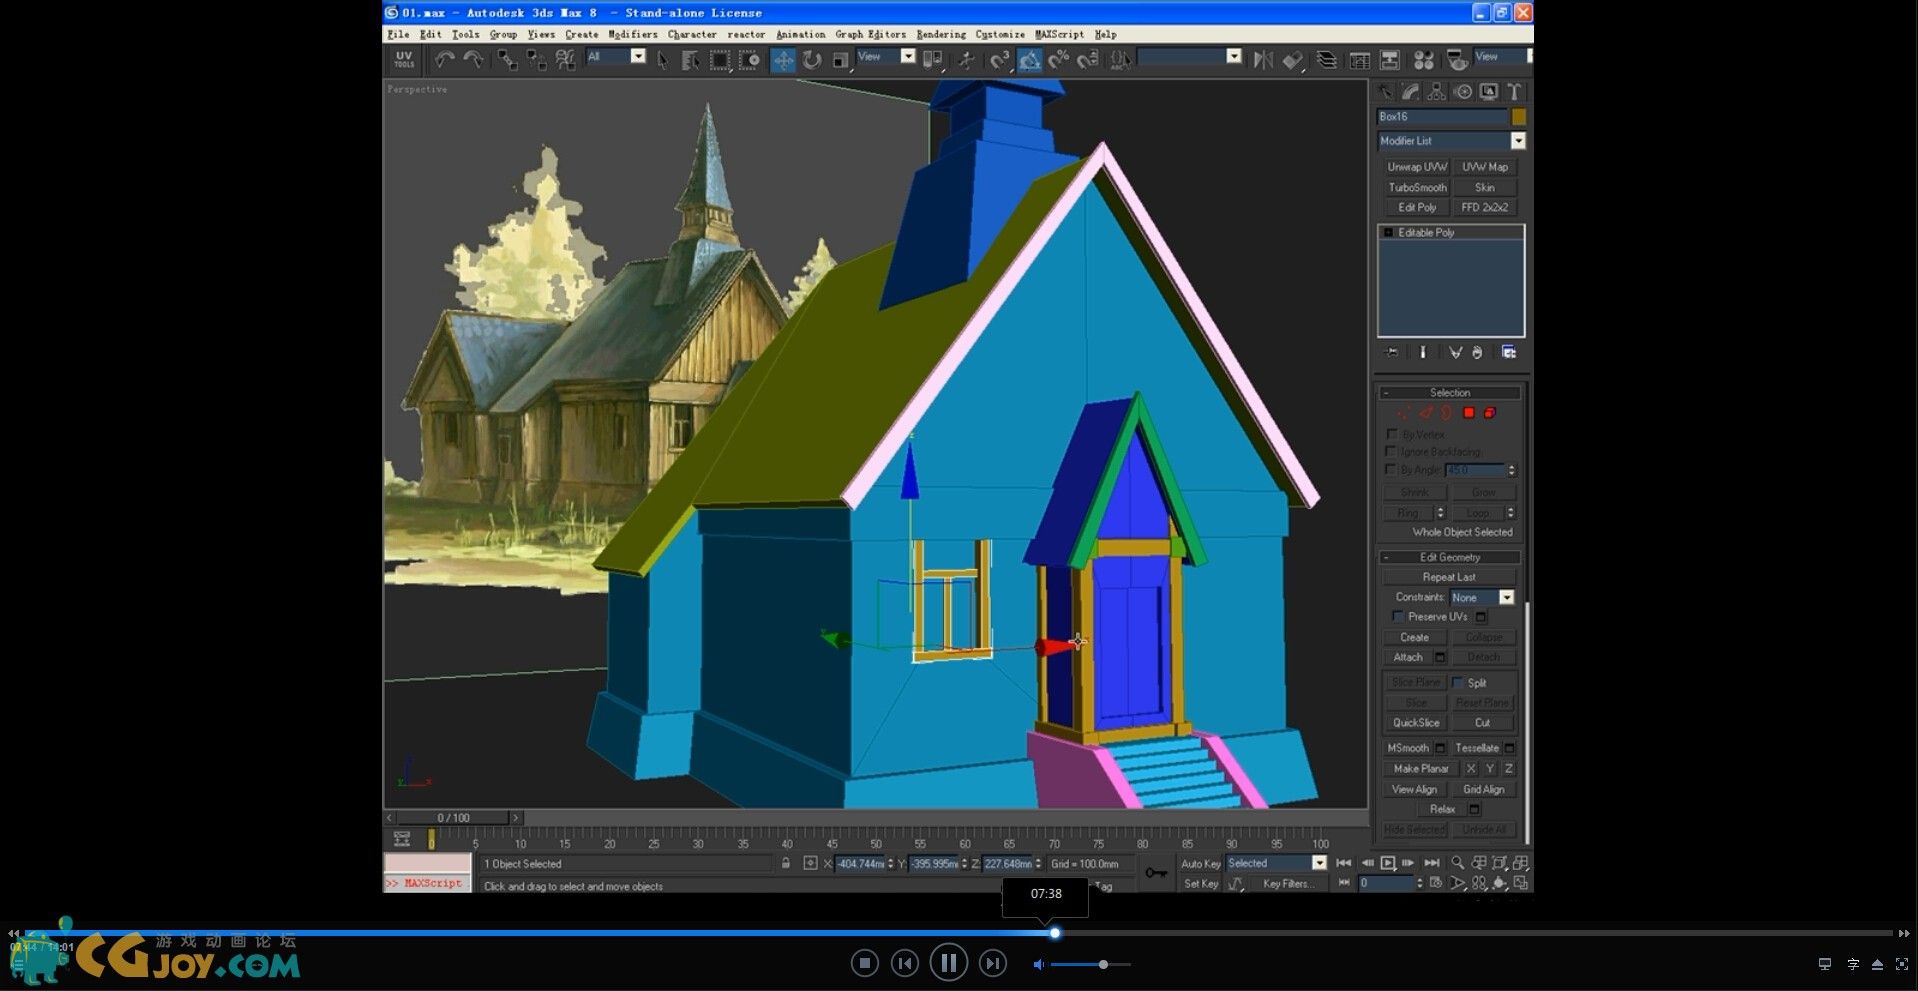Open the Modifiers menu
The image size is (1918, 991).
tap(633, 34)
